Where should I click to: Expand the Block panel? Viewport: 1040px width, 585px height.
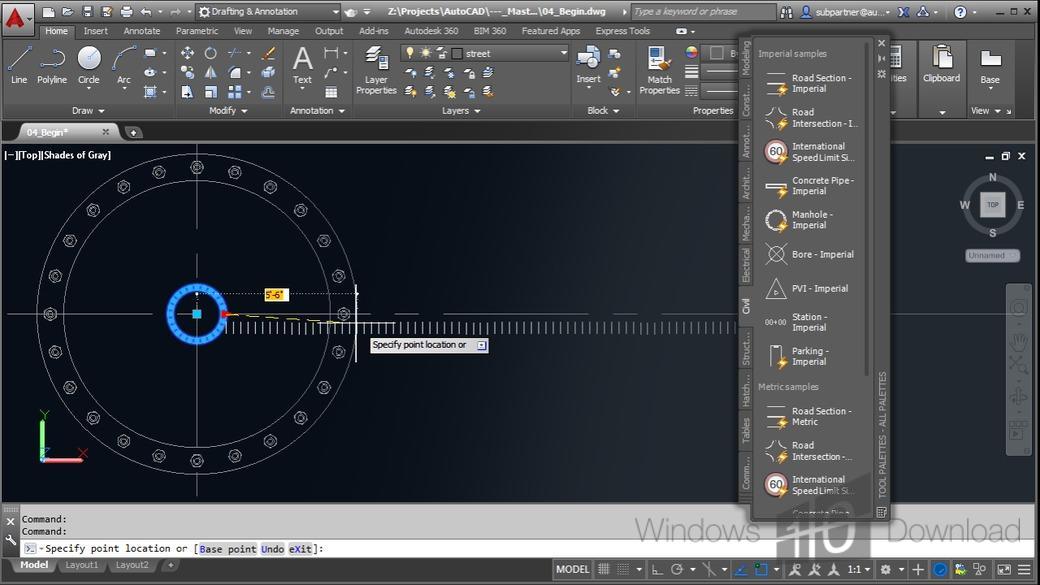pos(603,111)
